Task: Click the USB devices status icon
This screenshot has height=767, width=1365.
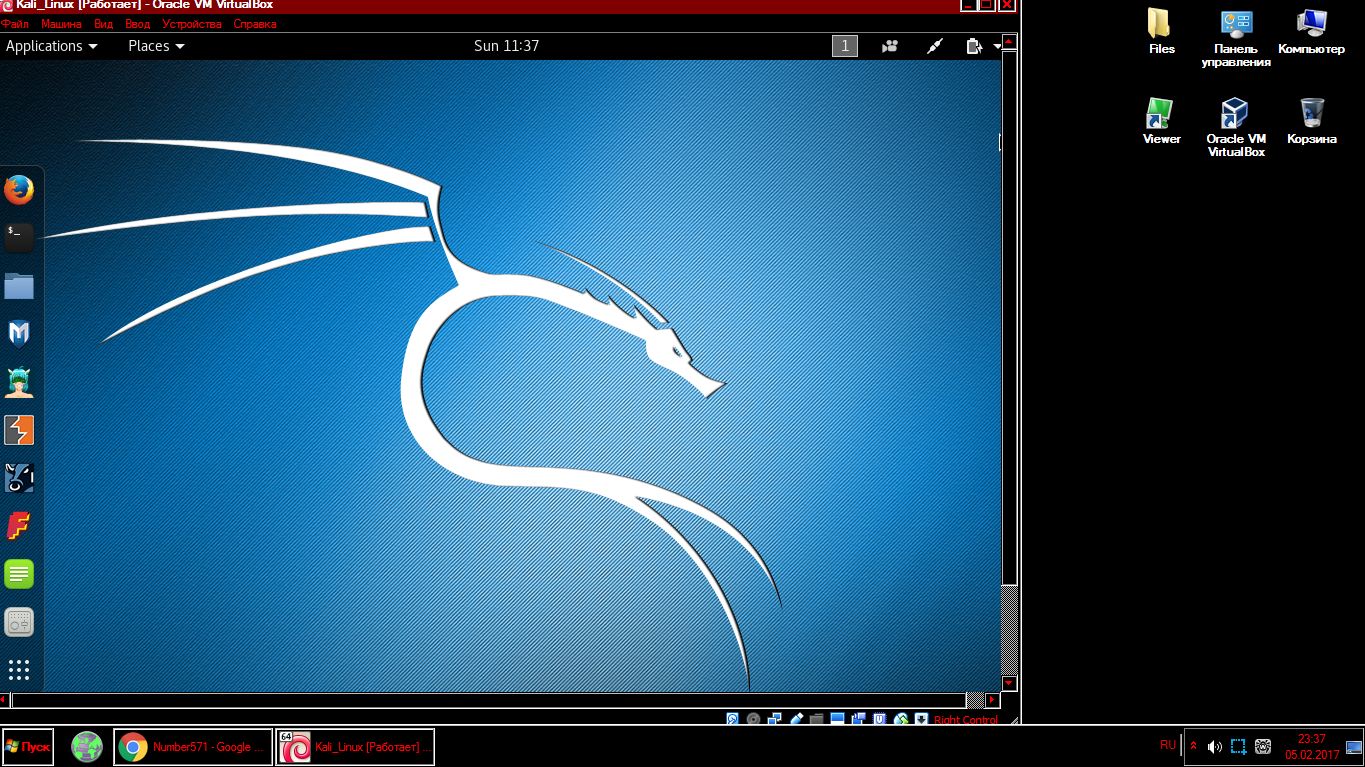Action: pyautogui.click(x=796, y=719)
